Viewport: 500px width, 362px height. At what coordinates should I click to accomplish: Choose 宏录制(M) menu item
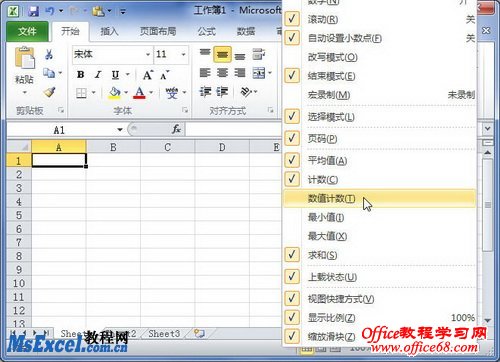(379, 95)
